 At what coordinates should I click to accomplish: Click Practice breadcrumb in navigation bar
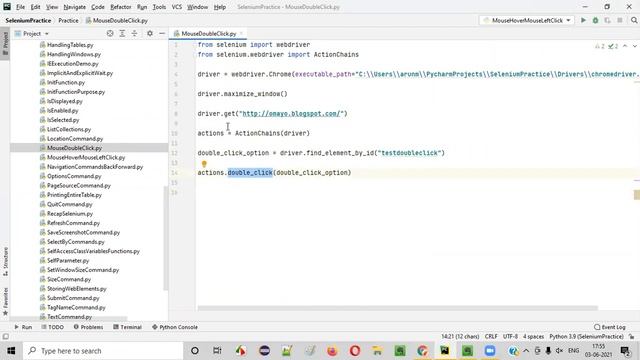[68, 20]
